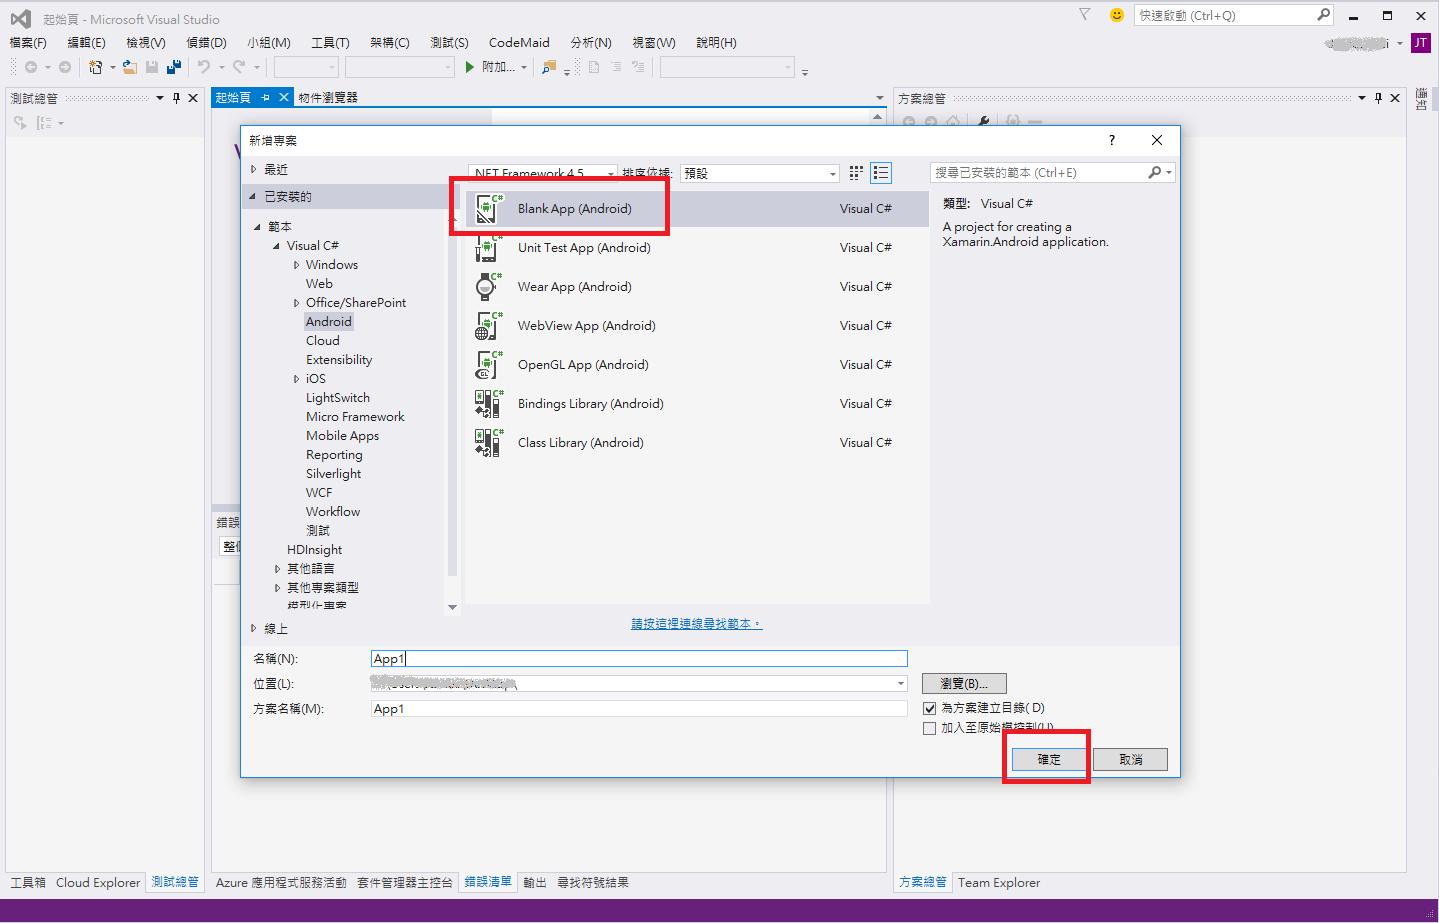Expand the iOS tree node
This screenshot has width=1439, height=923.
tap(296, 379)
